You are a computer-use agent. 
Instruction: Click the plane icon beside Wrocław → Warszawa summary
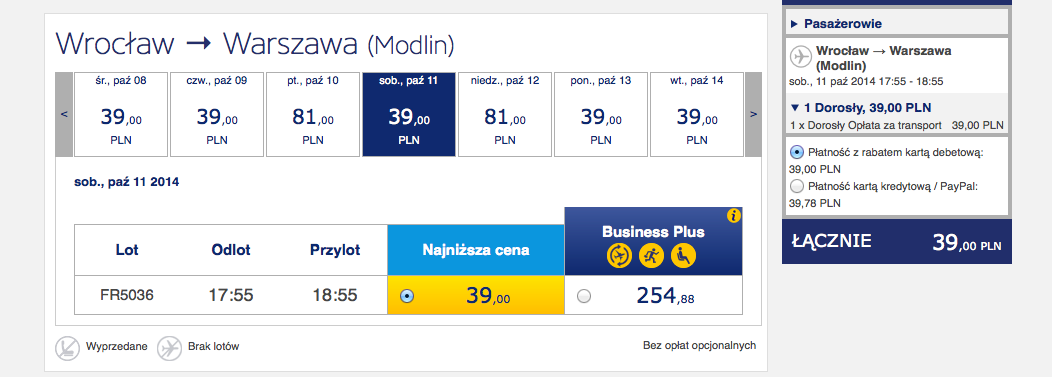pyautogui.click(x=800, y=57)
